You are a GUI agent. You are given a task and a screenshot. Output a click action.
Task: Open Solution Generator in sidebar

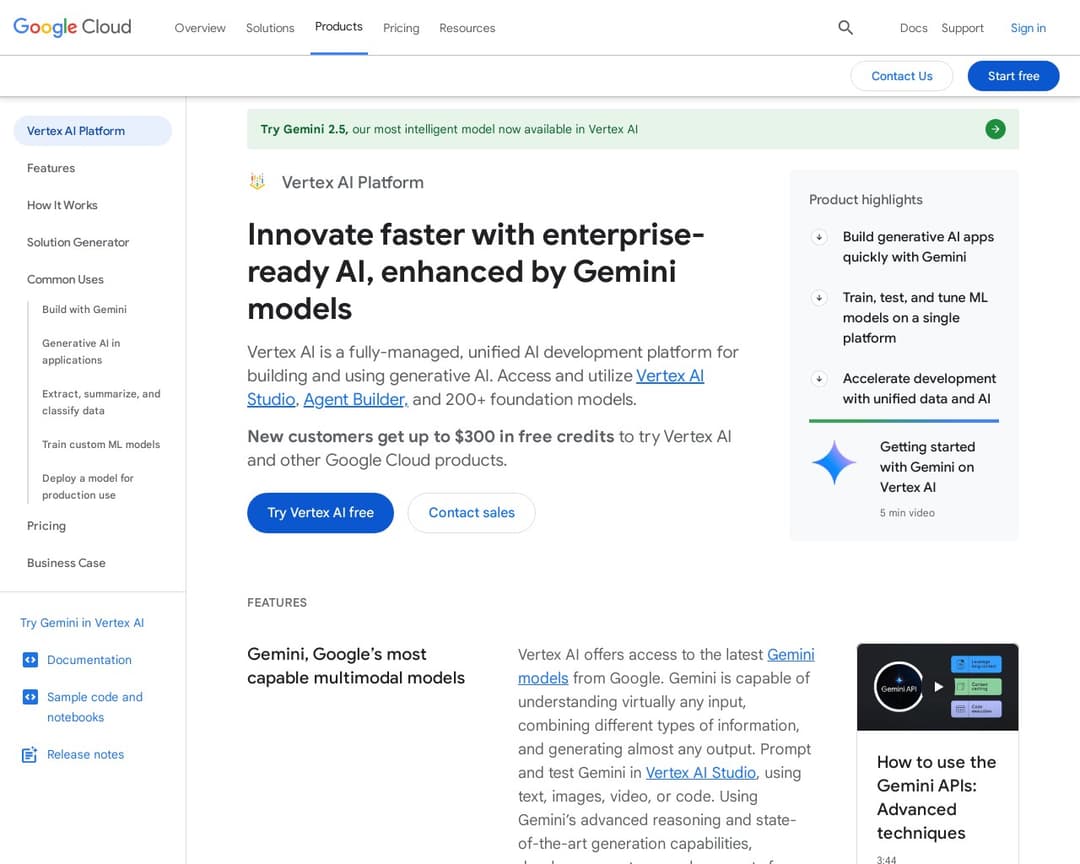pos(78,243)
